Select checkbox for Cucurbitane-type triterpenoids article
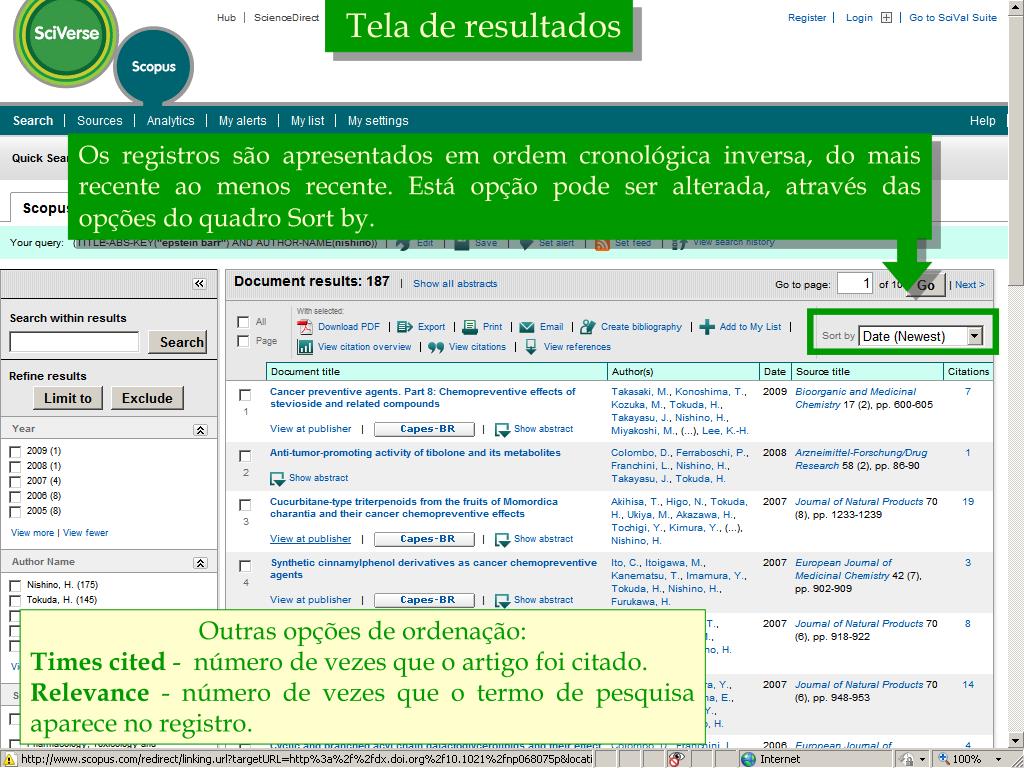1024x768 pixels. click(x=245, y=505)
